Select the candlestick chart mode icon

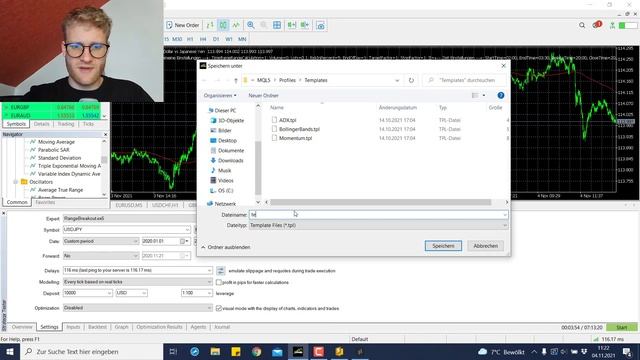223,25
